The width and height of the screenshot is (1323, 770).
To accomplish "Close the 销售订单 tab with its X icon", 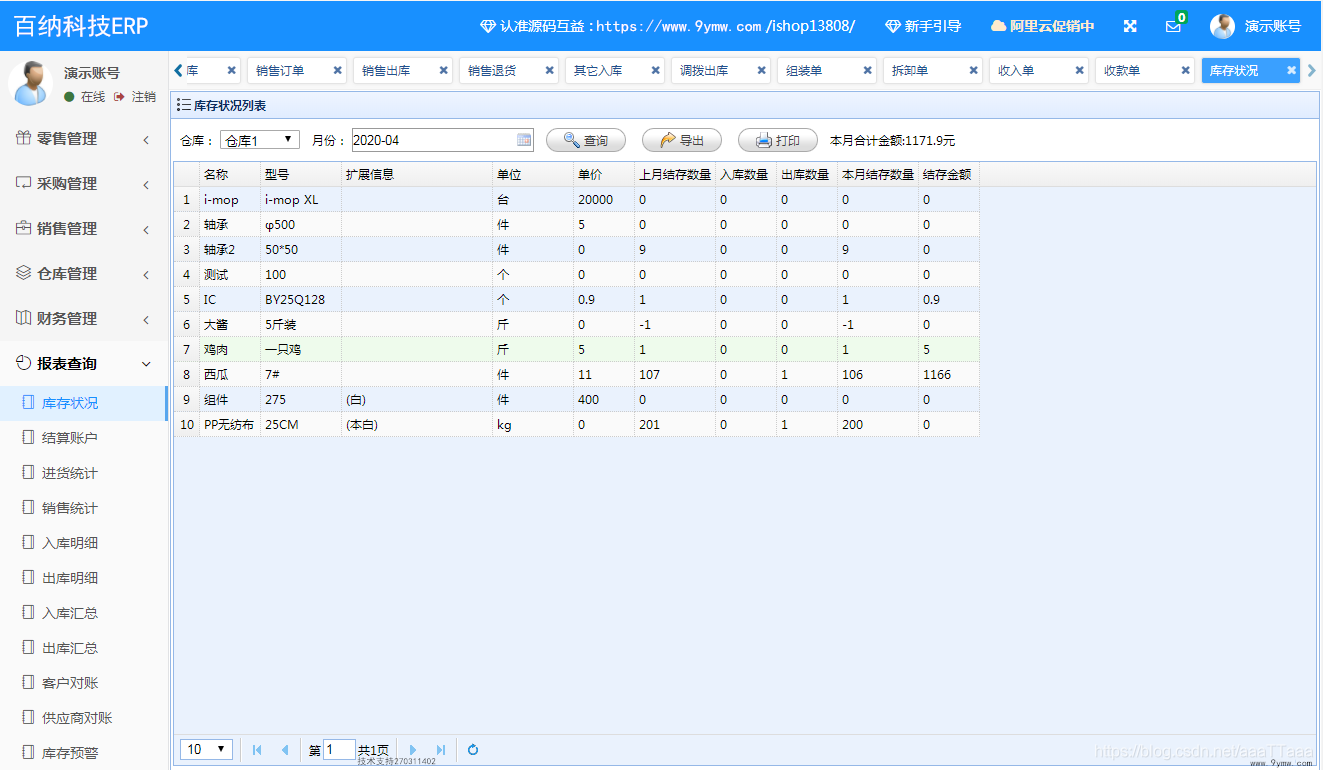I will point(338,70).
